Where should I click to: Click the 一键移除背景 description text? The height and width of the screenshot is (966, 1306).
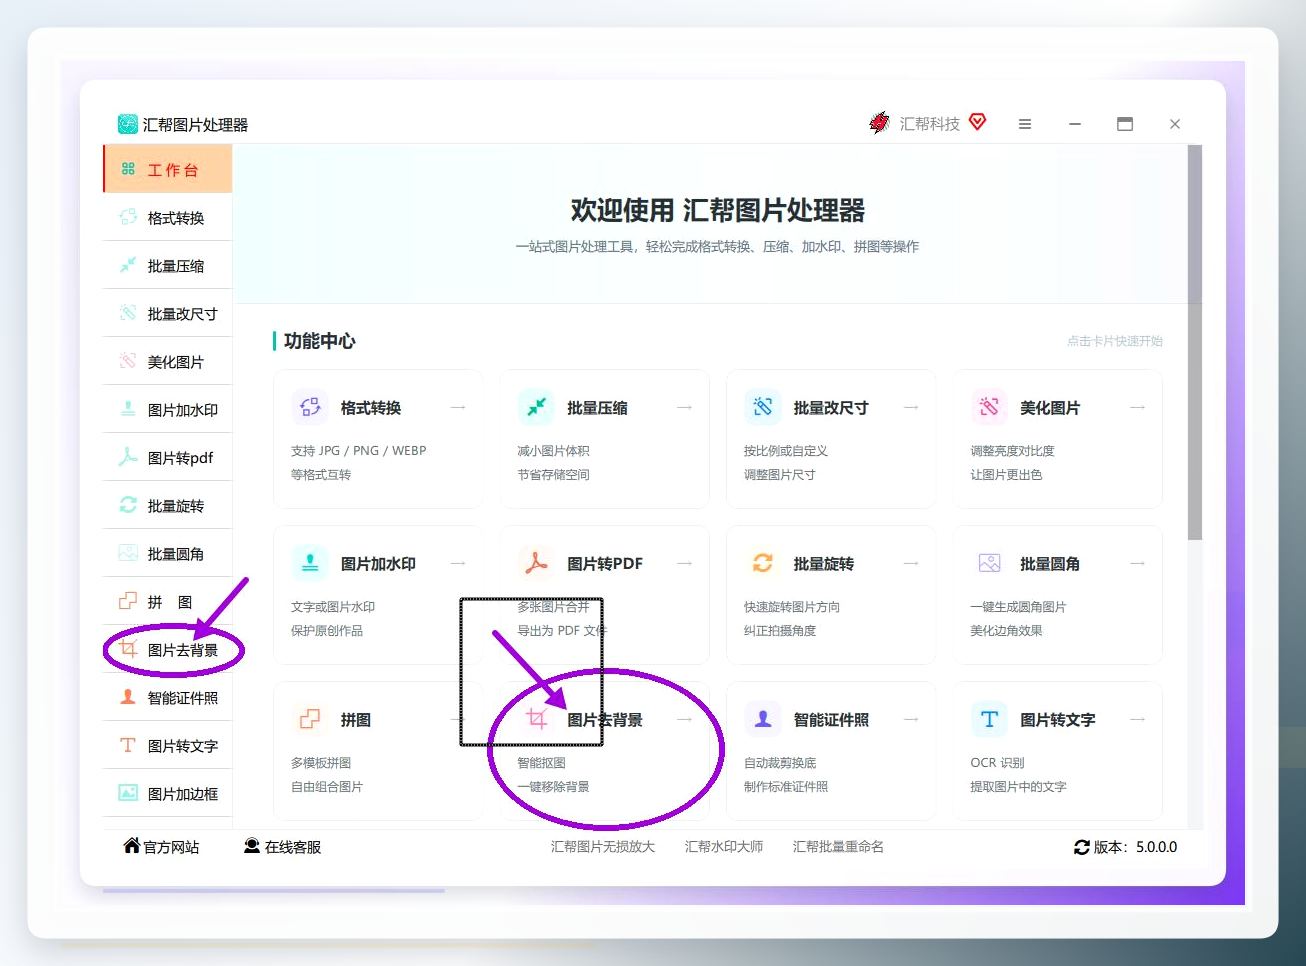point(553,787)
